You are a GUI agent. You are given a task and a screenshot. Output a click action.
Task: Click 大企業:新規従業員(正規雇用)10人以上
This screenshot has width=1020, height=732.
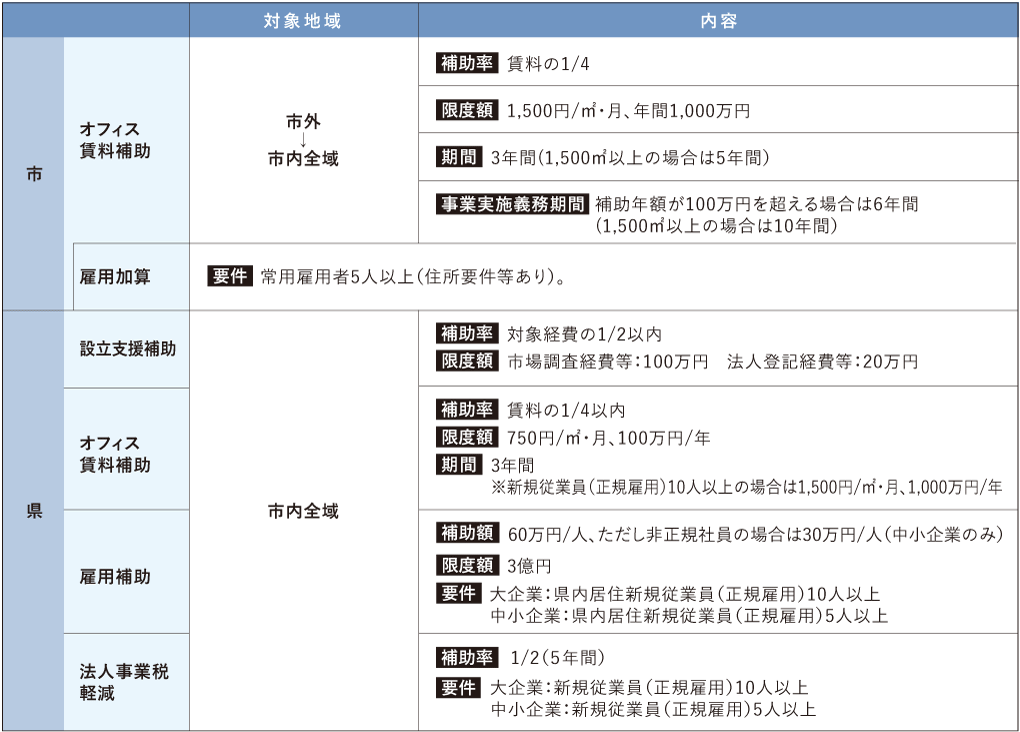pyautogui.click(x=649, y=688)
